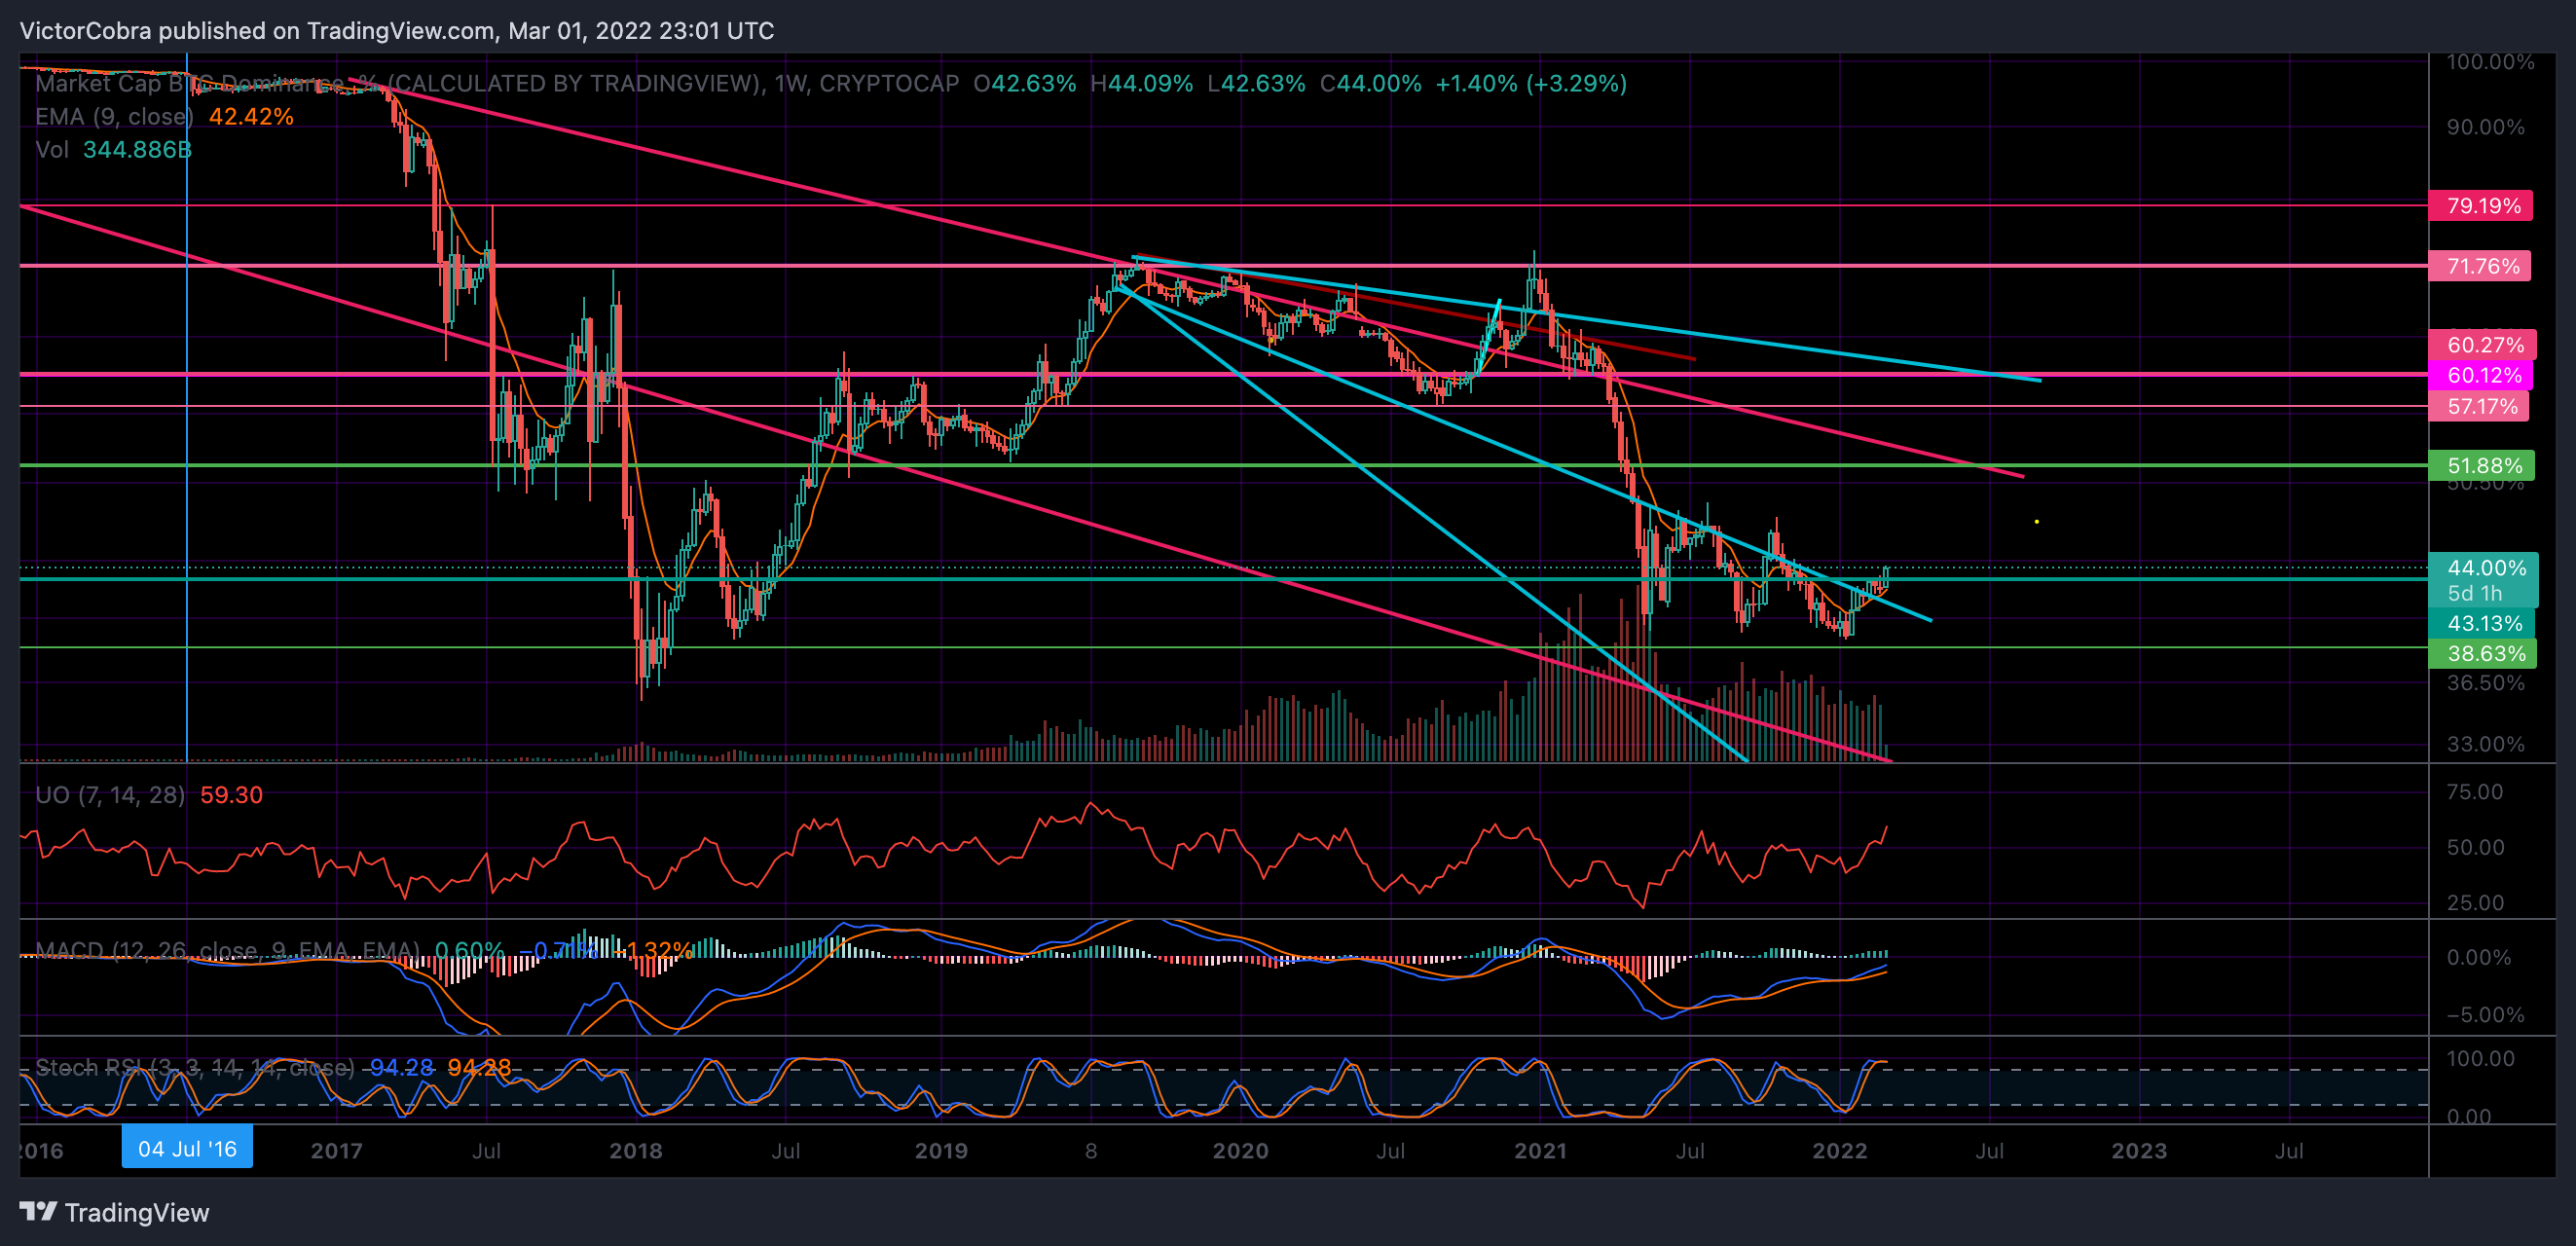Click the 2022 label on time axis
The width and height of the screenshot is (2576, 1246).
click(x=1840, y=1150)
